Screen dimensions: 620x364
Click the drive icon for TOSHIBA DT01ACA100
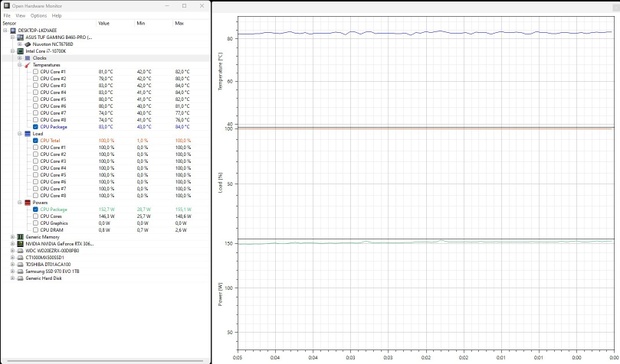tap(20, 264)
